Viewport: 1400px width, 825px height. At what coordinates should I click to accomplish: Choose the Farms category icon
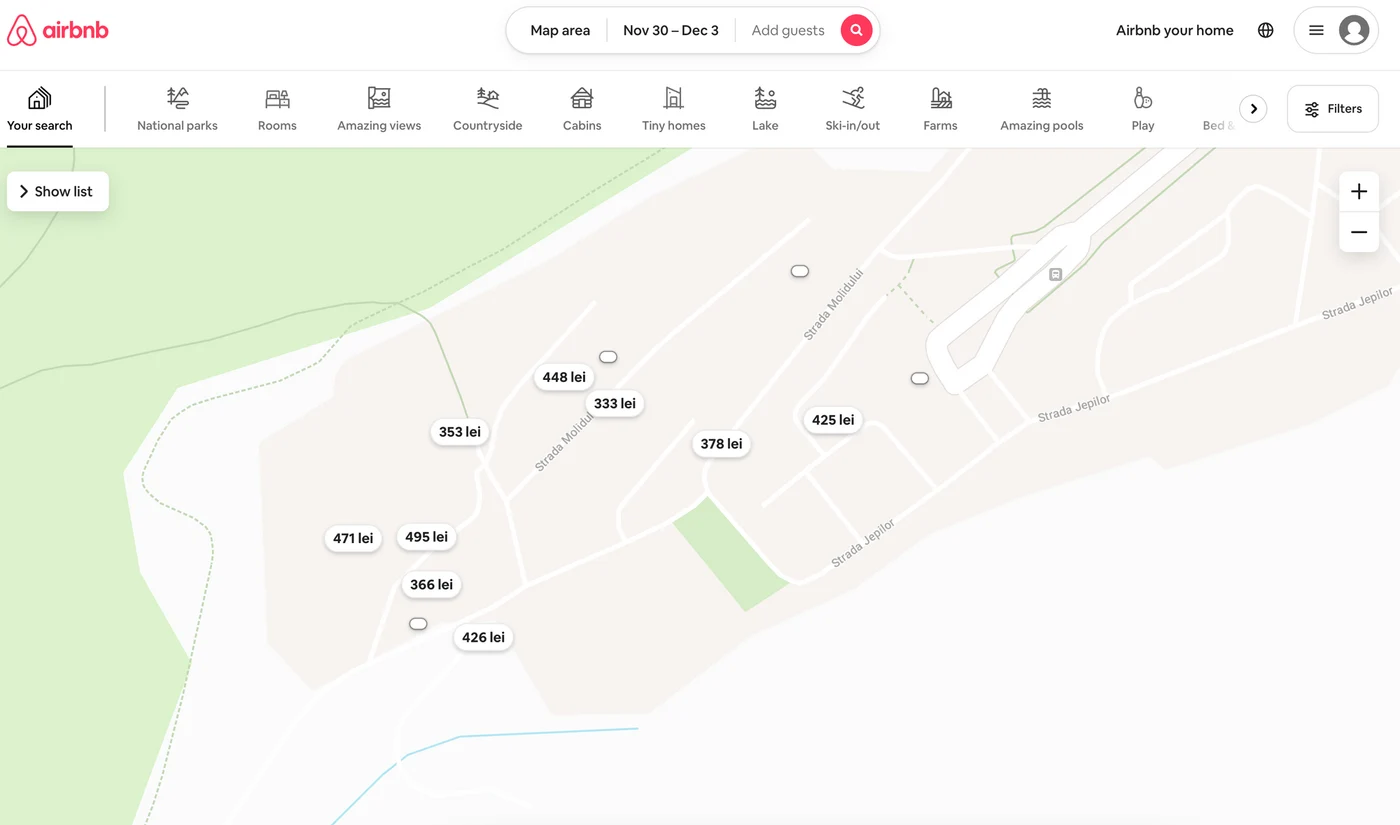[x=941, y=98]
